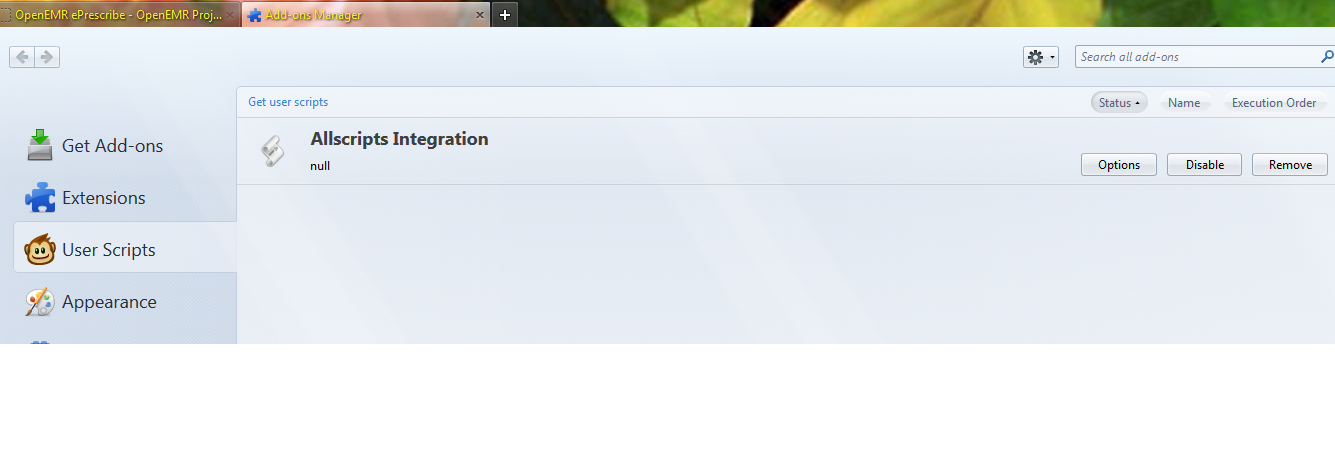The image size is (1335, 460).
Task: Sort scripts by Status
Action: tap(1119, 103)
